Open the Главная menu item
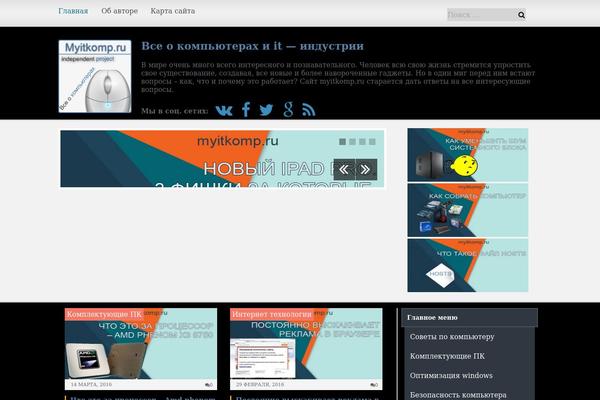This screenshot has width=600, height=400. click(x=73, y=11)
